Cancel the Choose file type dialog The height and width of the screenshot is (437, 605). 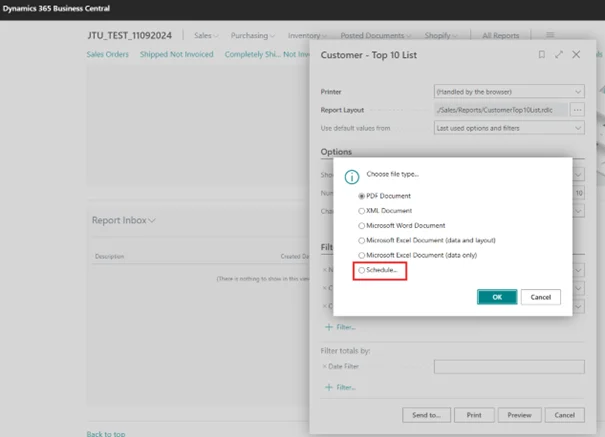point(541,297)
